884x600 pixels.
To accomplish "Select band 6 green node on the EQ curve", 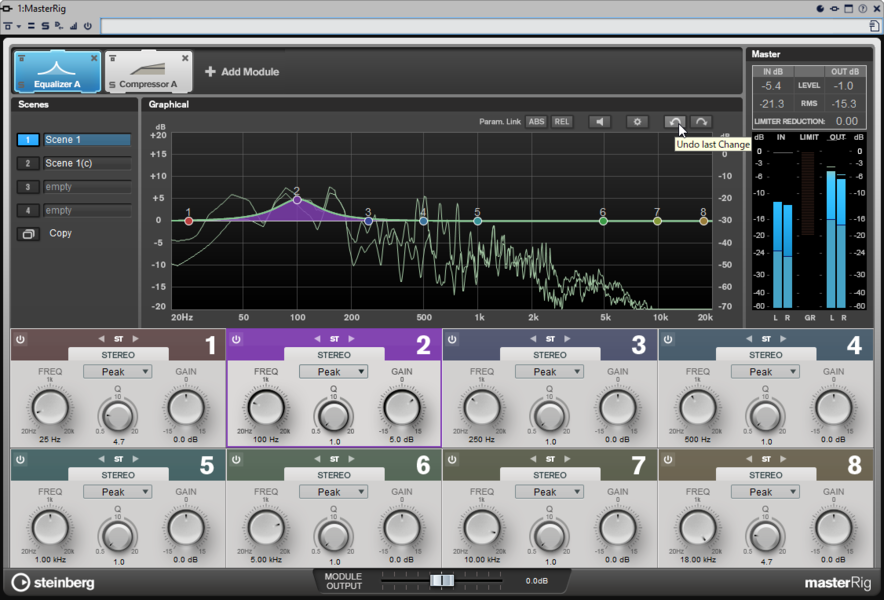I will [x=603, y=221].
